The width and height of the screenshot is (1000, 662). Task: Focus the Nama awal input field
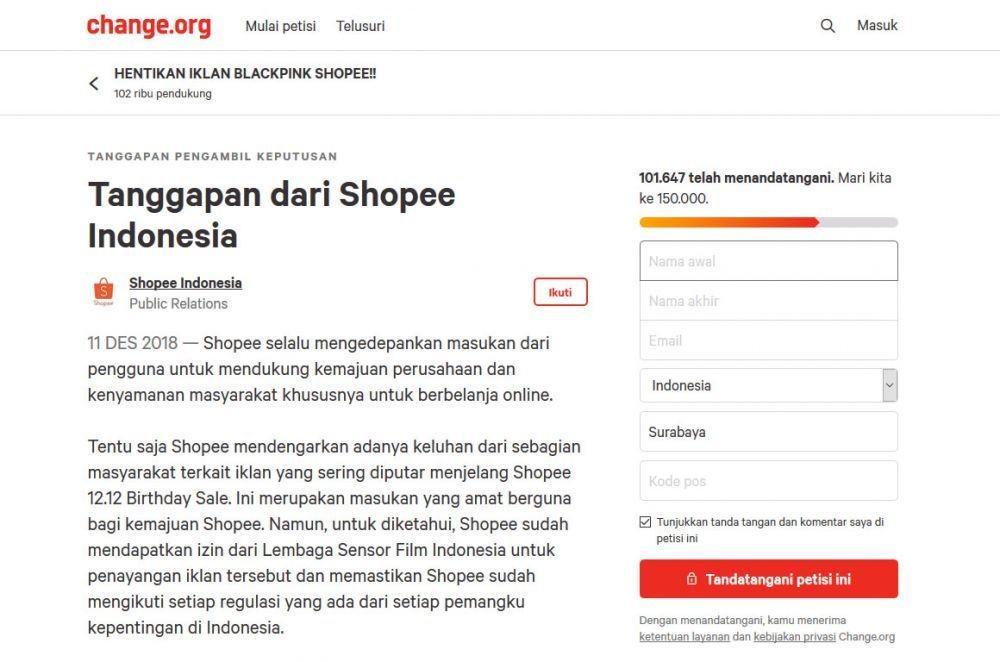point(768,261)
